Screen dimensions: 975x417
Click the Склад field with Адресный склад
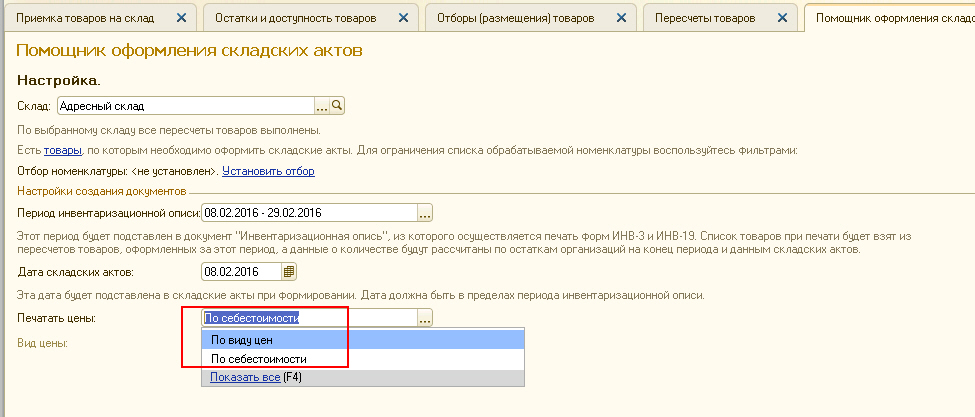[186, 106]
